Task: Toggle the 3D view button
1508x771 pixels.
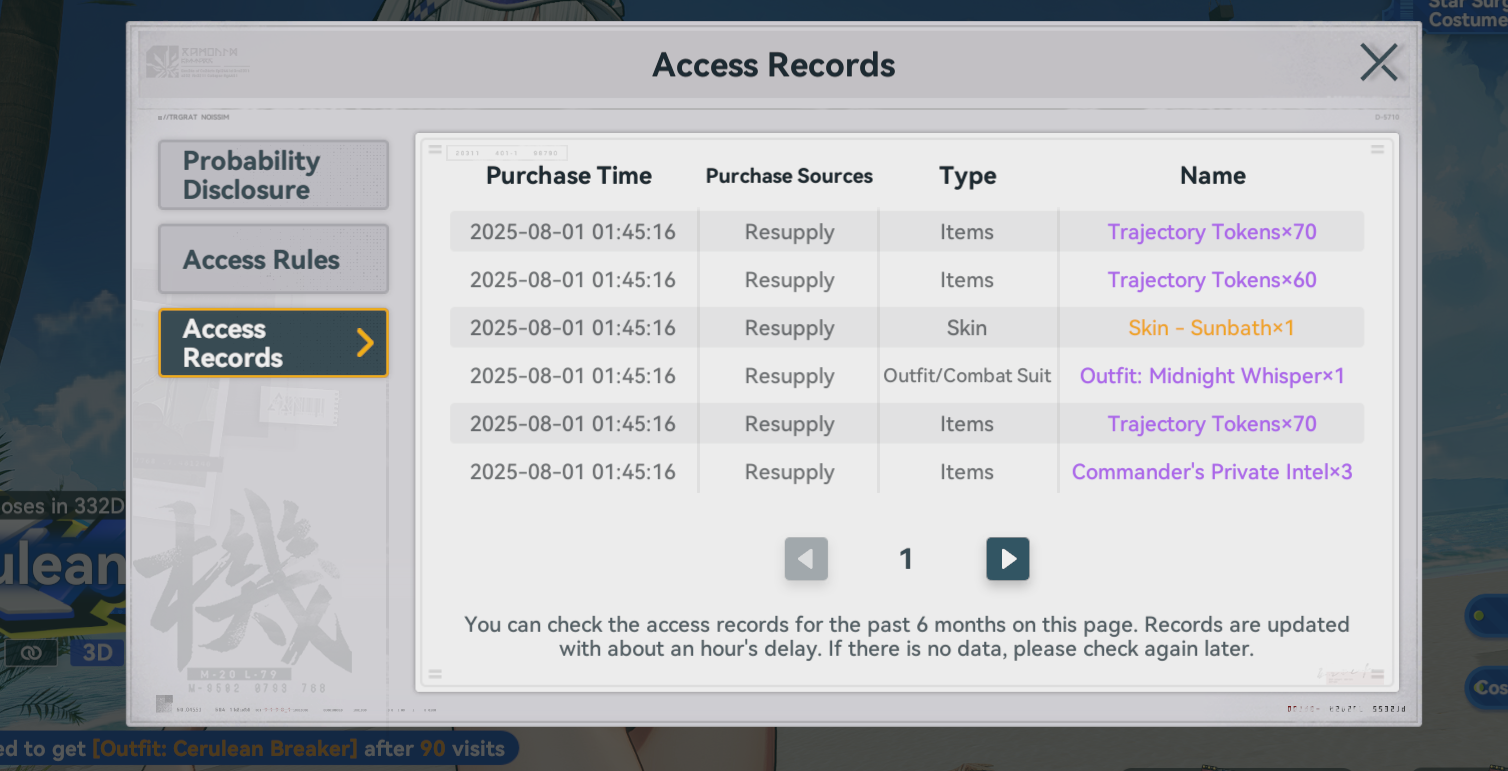Action: pyautogui.click(x=96, y=653)
